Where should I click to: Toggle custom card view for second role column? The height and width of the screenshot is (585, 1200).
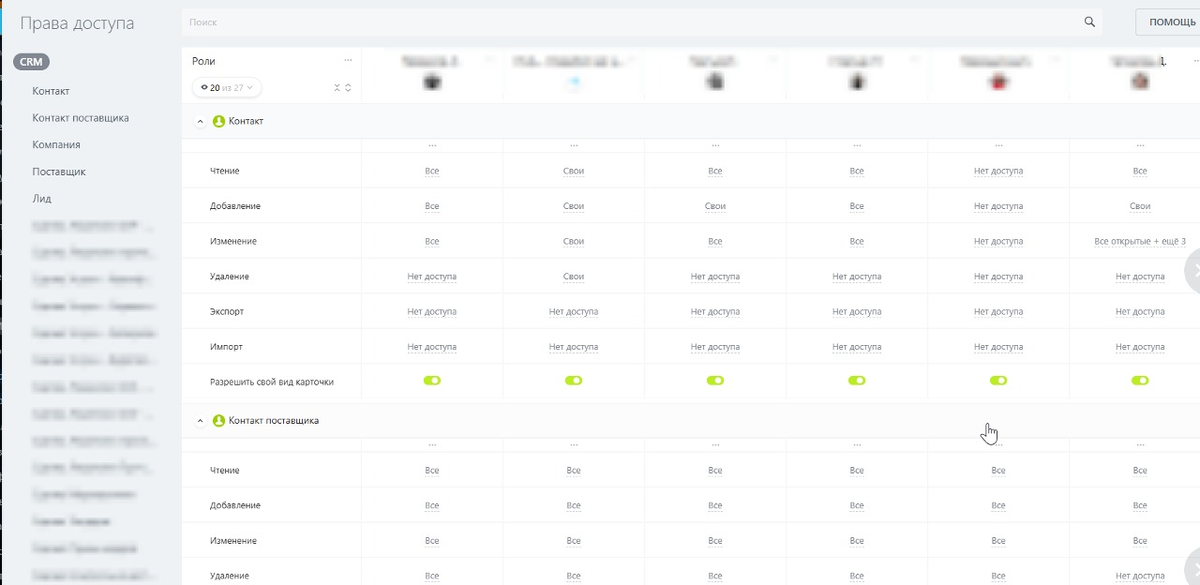pyautogui.click(x=573, y=381)
